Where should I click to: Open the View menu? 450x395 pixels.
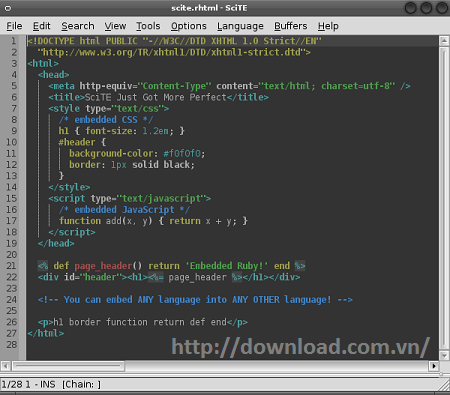115,26
